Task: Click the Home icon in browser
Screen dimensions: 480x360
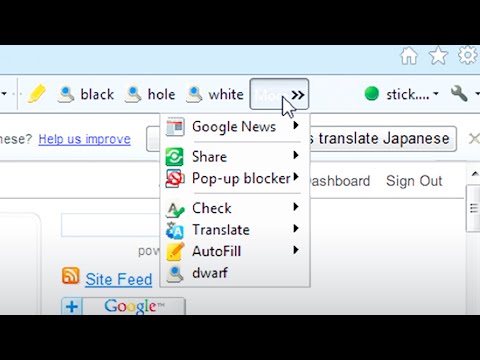Action: 409,56
